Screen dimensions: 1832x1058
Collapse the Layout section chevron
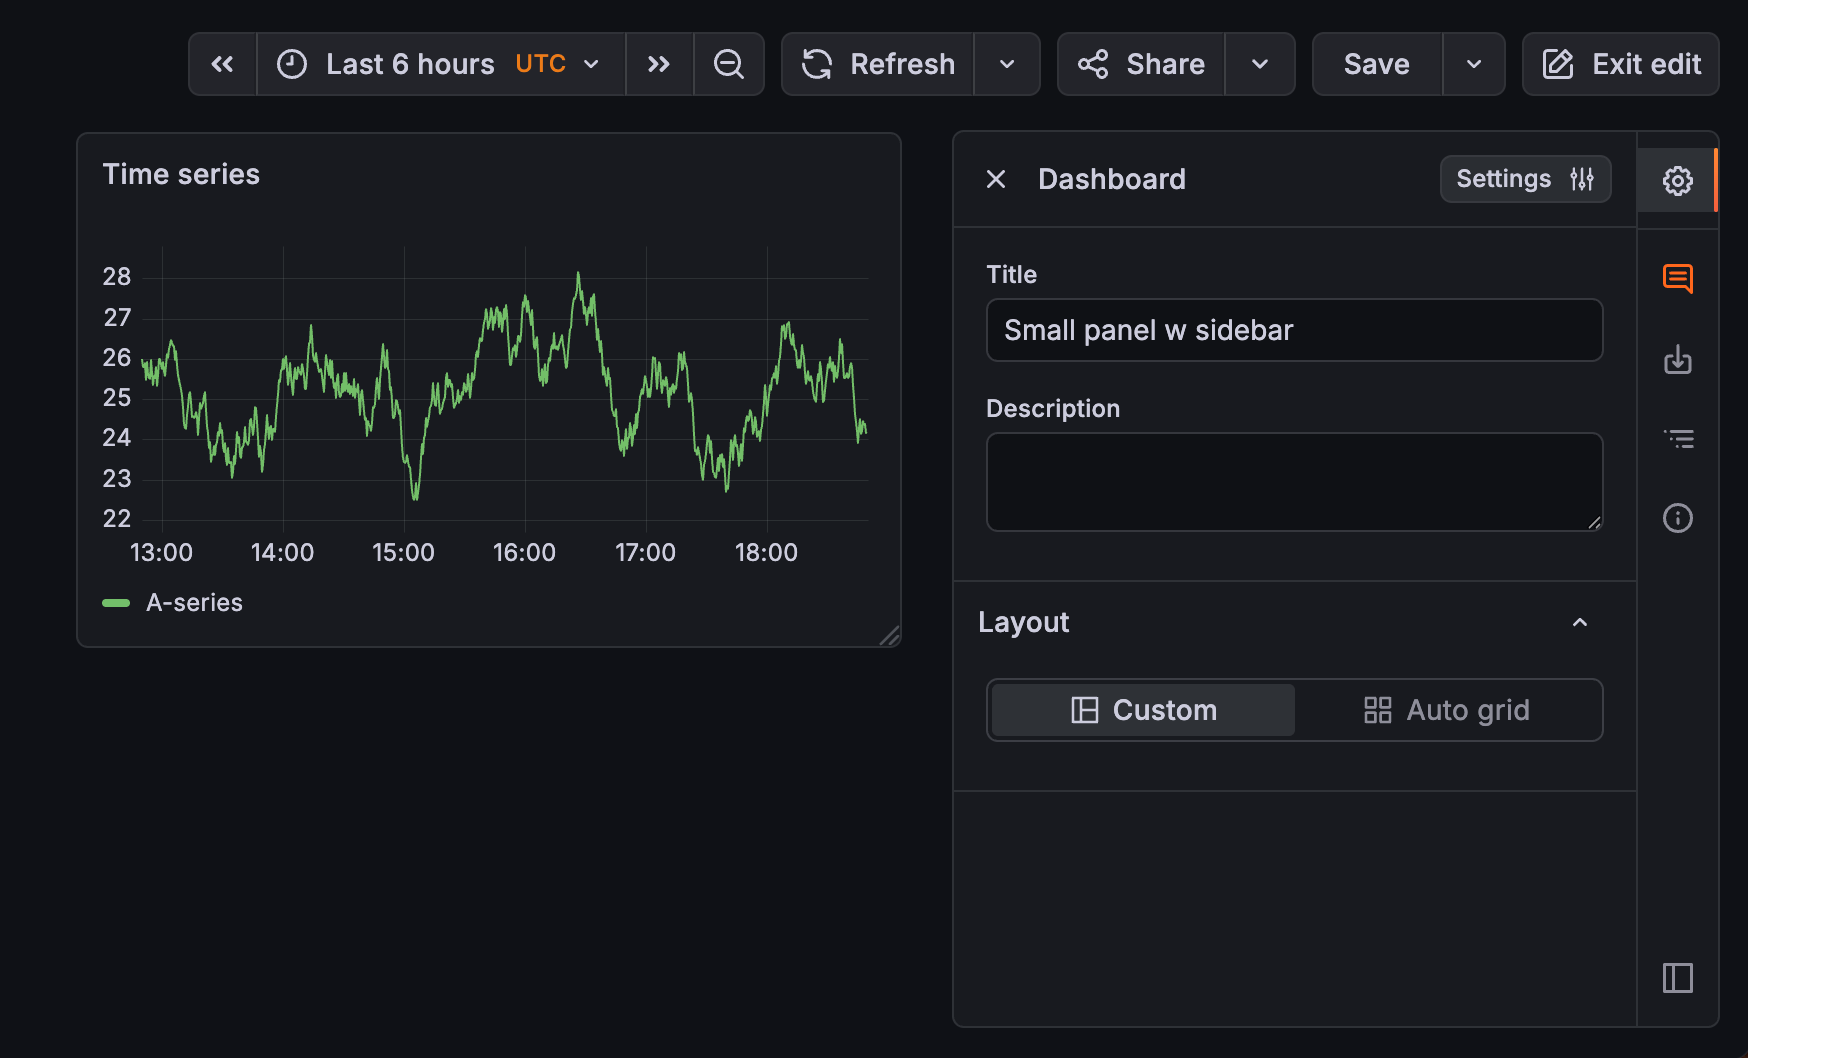pos(1580,622)
